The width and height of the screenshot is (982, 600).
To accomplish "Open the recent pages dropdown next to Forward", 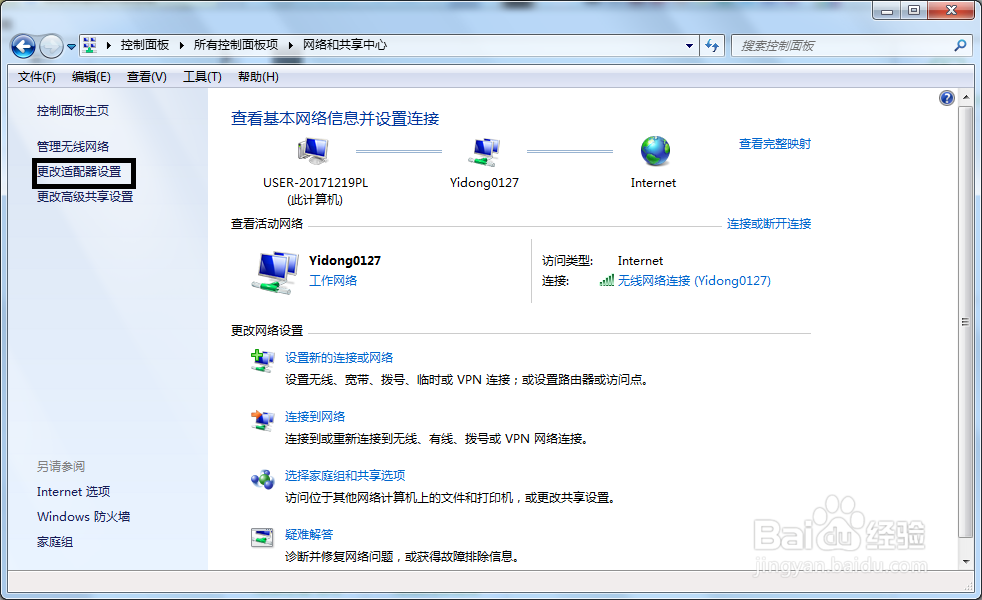I will (71, 46).
